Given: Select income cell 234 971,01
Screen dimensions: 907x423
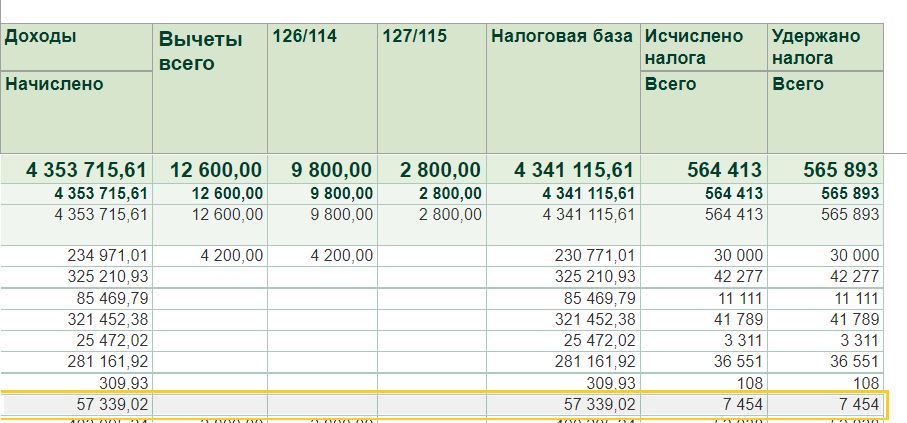Looking at the screenshot, I should coord(103,256).
